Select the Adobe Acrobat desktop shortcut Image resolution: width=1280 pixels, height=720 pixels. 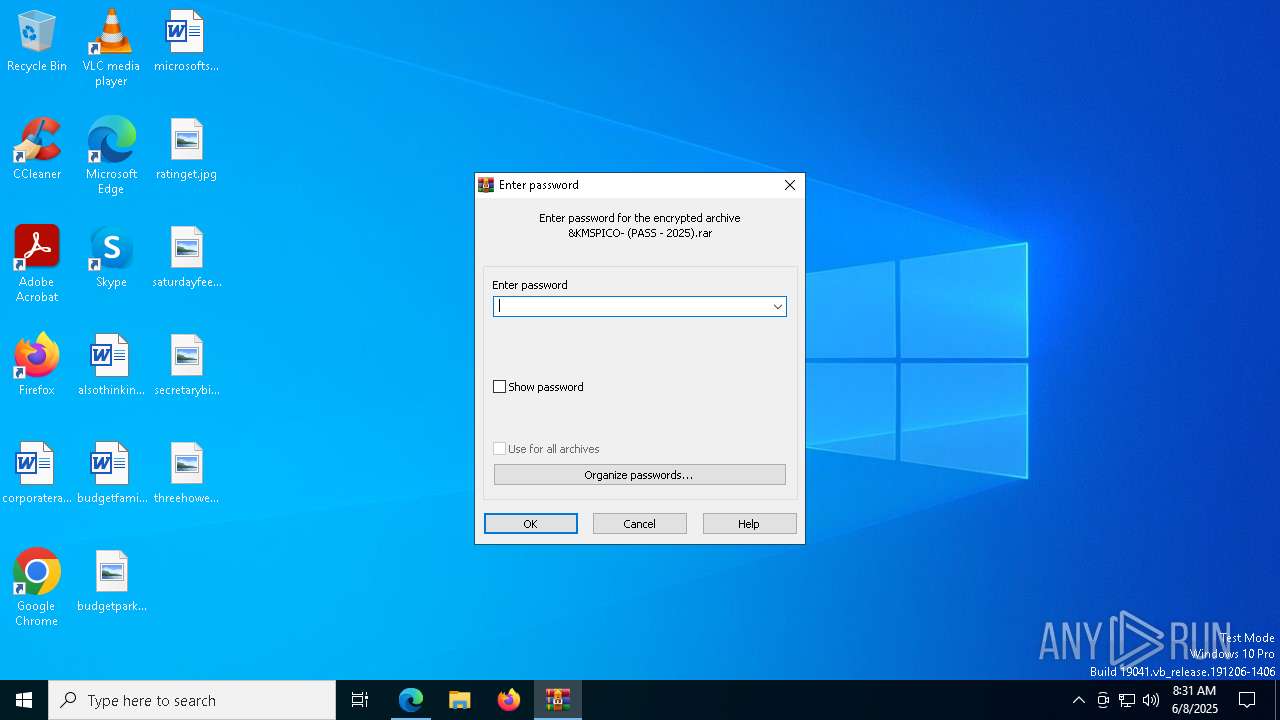[x=37, y=264]
